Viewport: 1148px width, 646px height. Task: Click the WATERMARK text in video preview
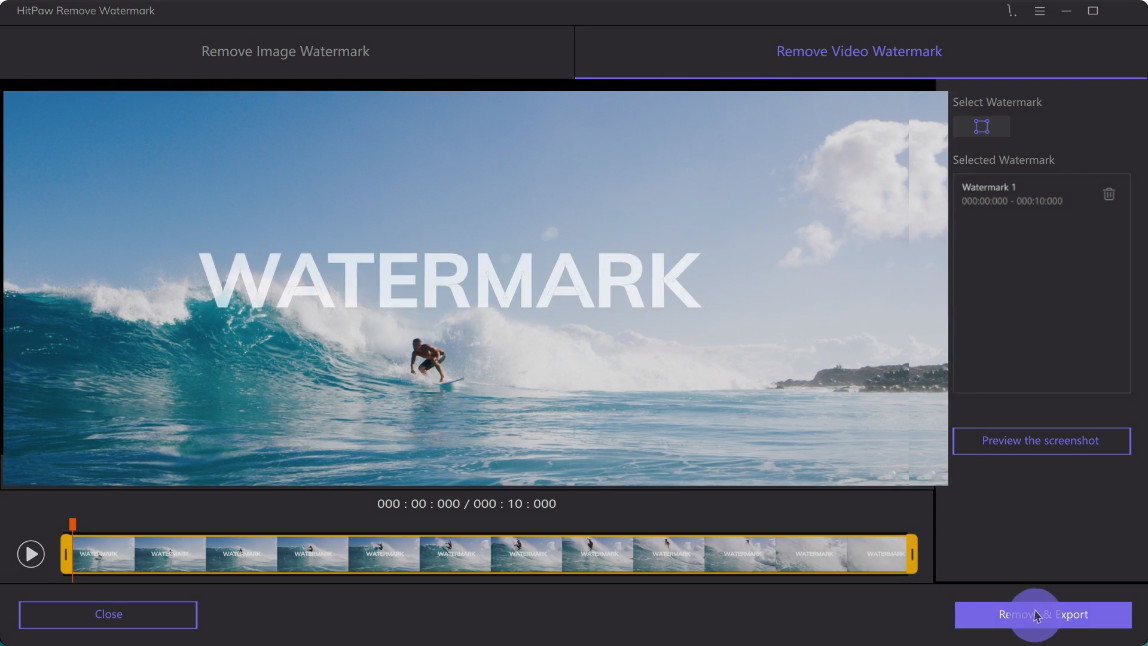[450, 281]
